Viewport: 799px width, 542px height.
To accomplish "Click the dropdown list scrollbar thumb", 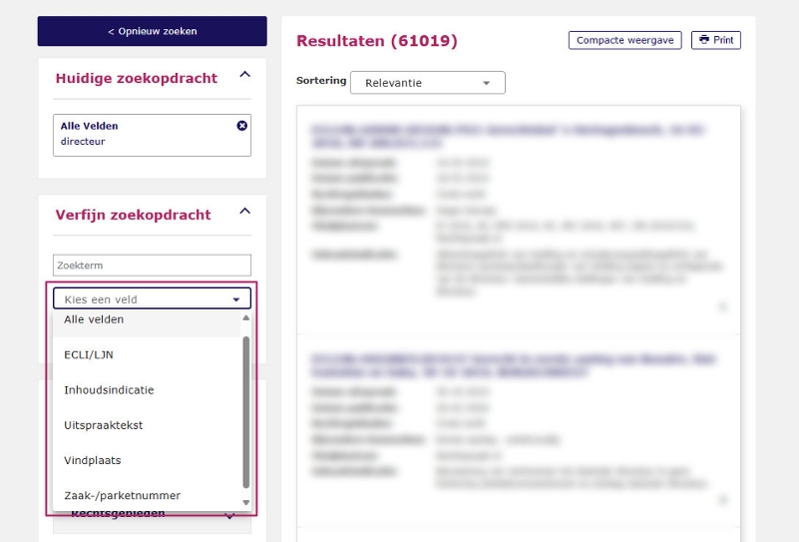I will (x=246, y=410).
